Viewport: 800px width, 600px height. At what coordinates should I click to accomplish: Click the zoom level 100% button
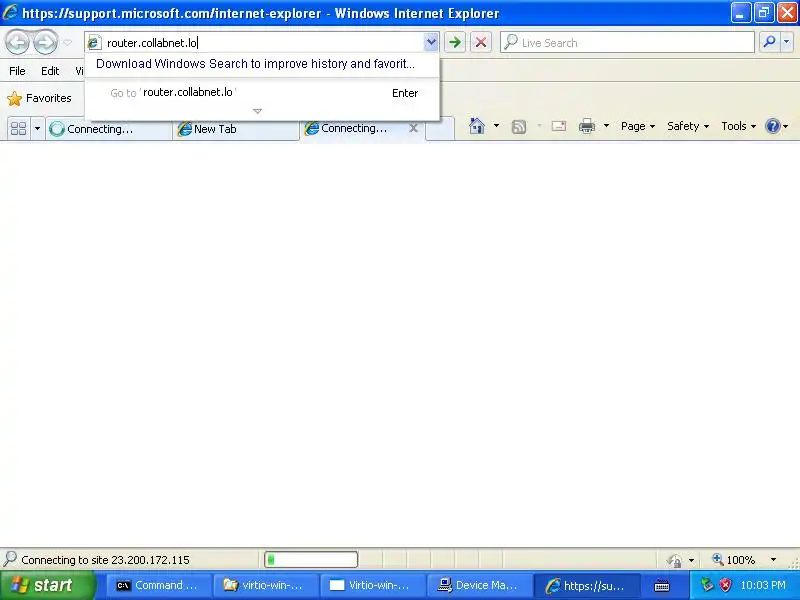tap(734, 560)
